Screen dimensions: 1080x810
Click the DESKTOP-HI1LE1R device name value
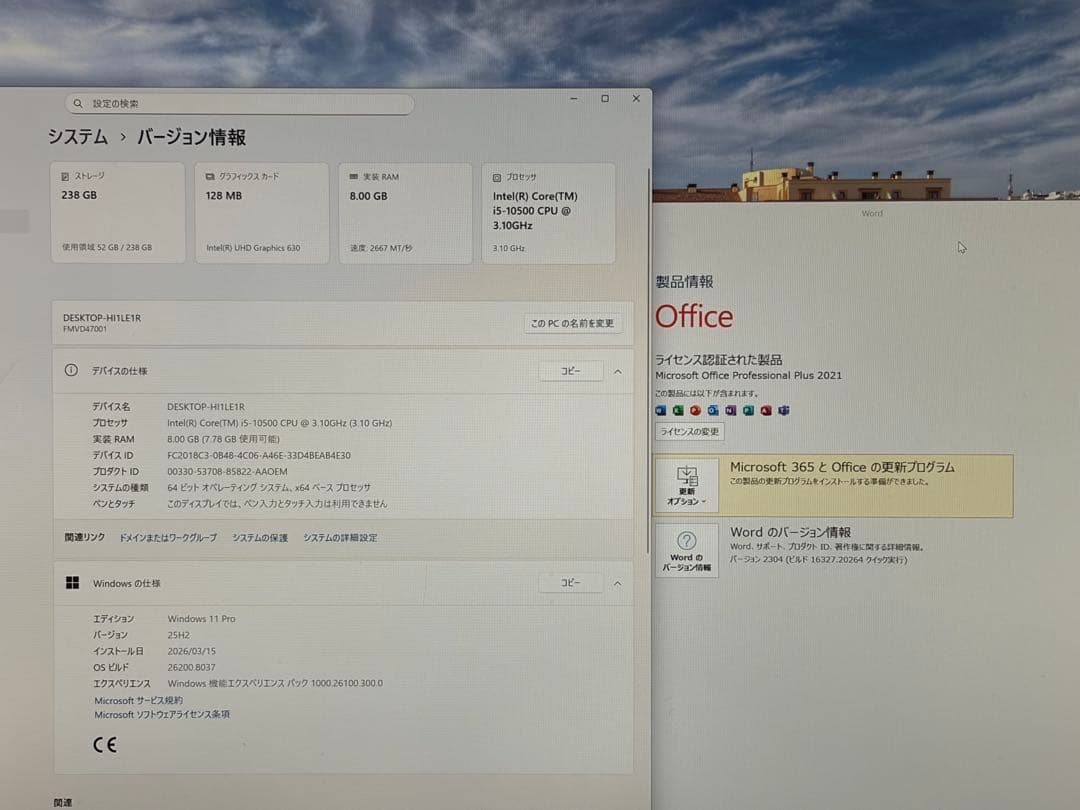(206, 406)
